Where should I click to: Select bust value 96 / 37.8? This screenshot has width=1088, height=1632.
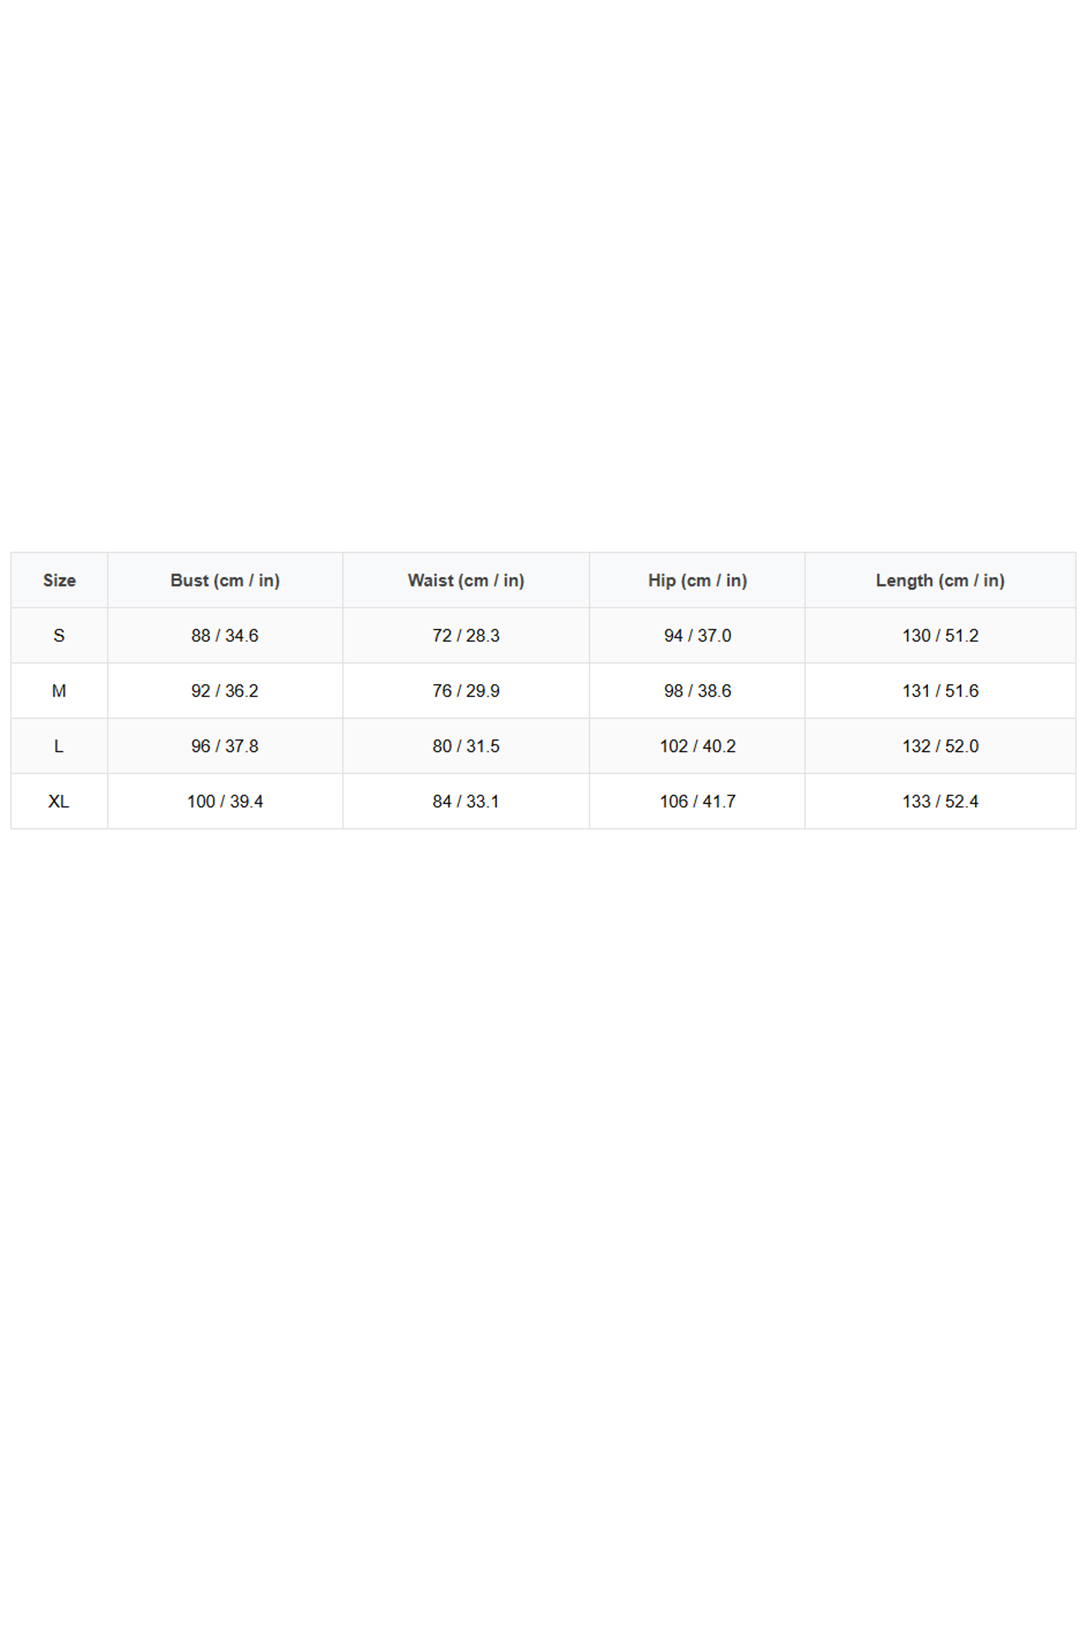[225, 746]
